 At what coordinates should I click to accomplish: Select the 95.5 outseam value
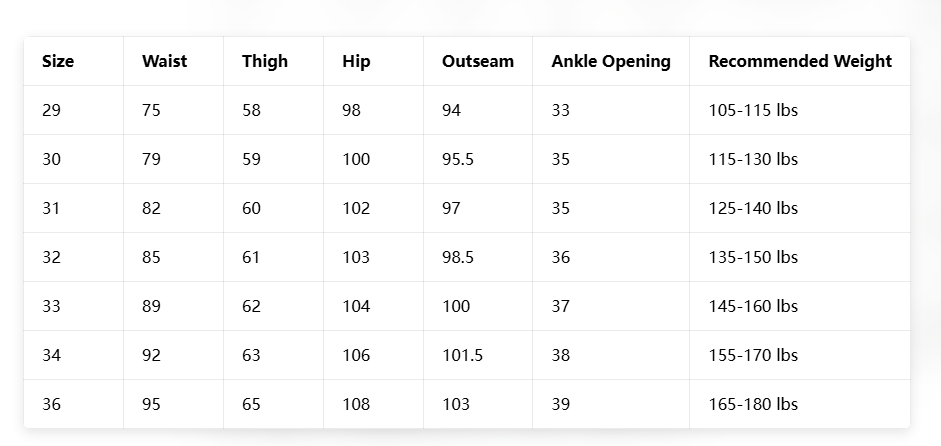coord(457,159)
